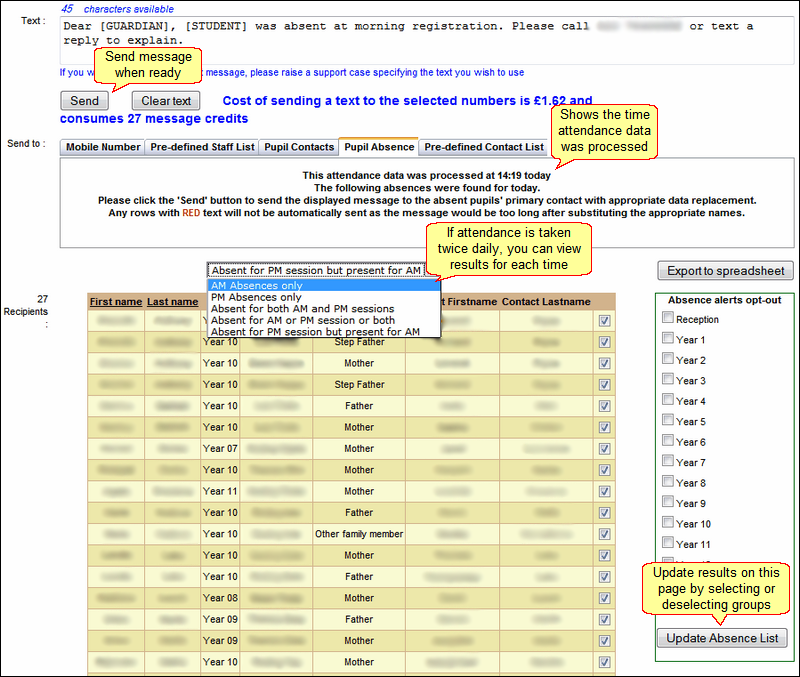Click Export to spreadsheet button
Screen dimensions: 800x677
[725, 270]
